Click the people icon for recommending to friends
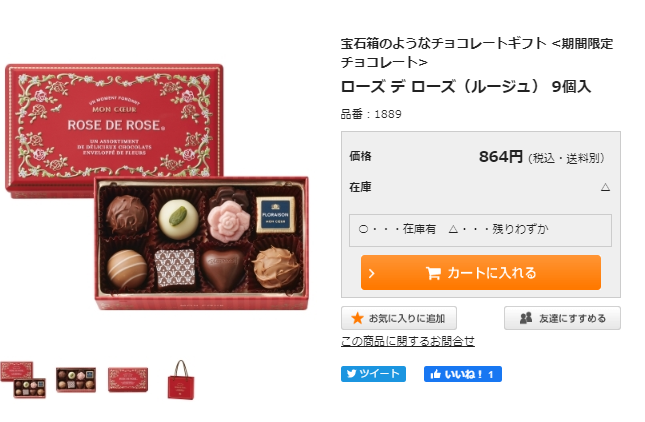645x422 pixels. [526, 318]
